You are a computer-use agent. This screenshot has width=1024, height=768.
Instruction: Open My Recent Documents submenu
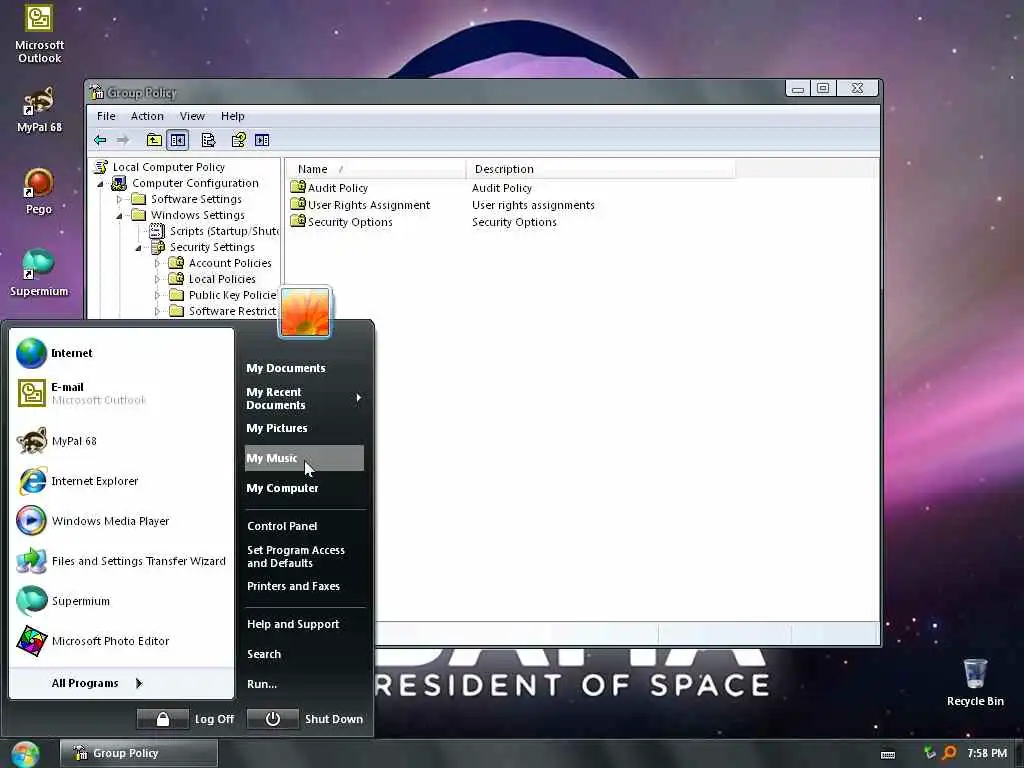point(304,398)
